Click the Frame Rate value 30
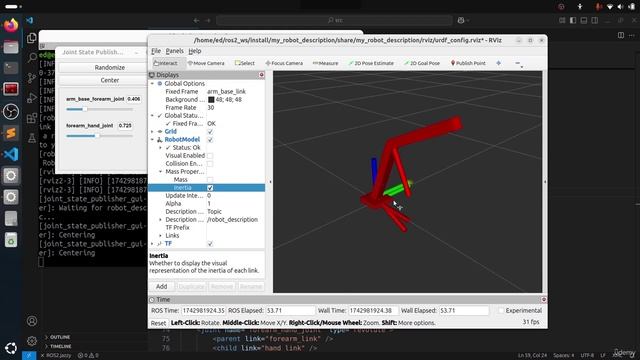 [x=211, y=108]
